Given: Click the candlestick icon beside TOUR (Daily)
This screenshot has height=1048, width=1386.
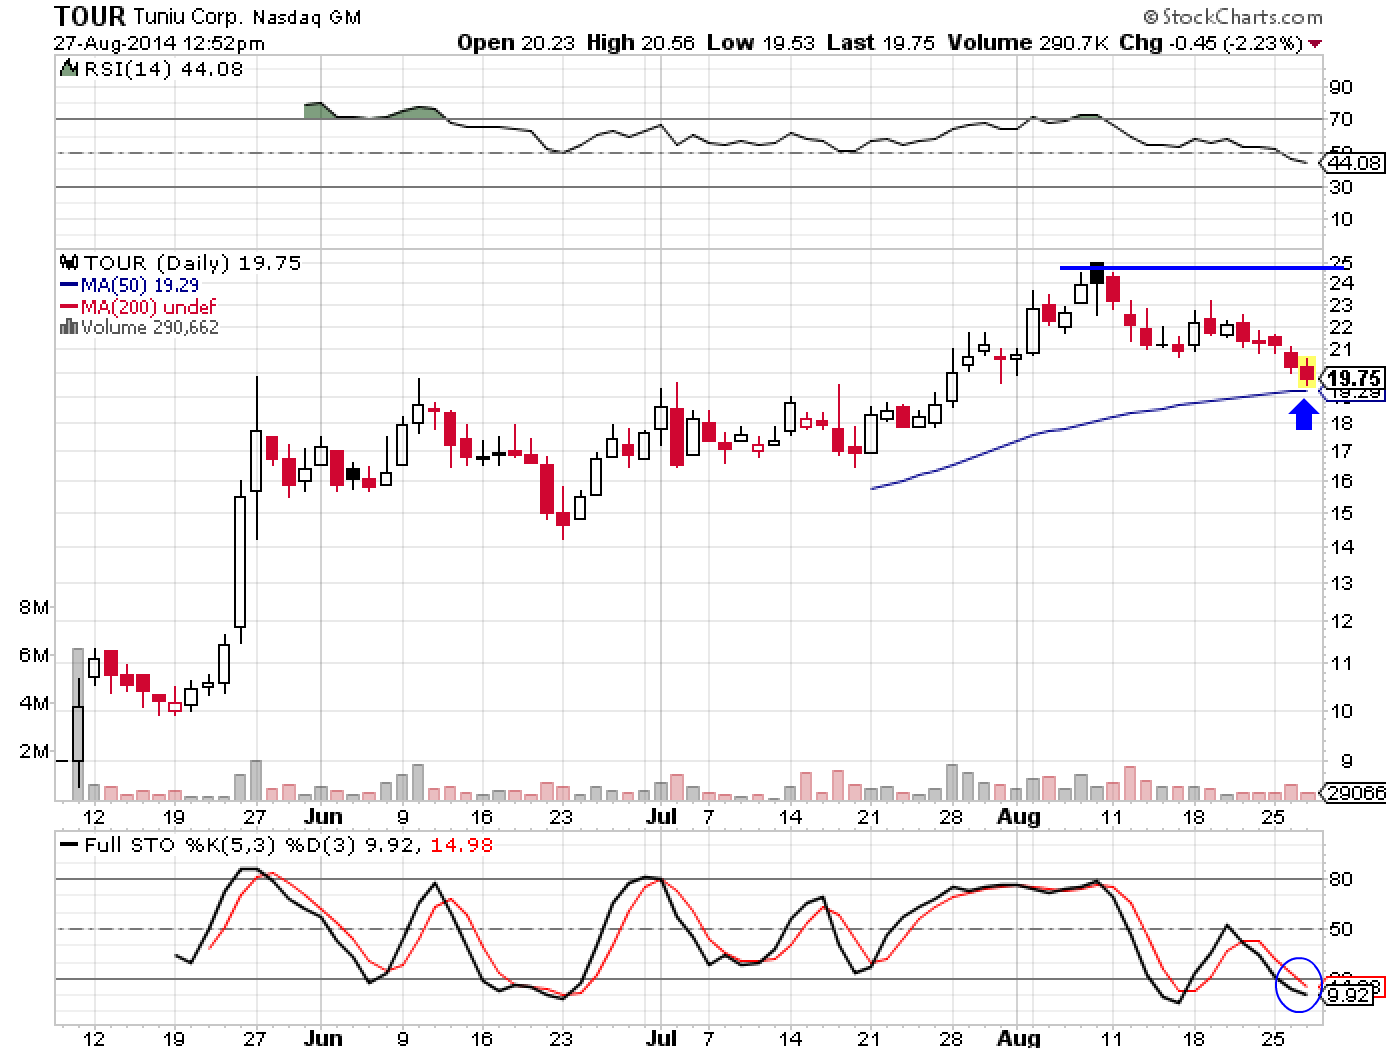Looking at the screenshot, I should click(x=68, y=263).
